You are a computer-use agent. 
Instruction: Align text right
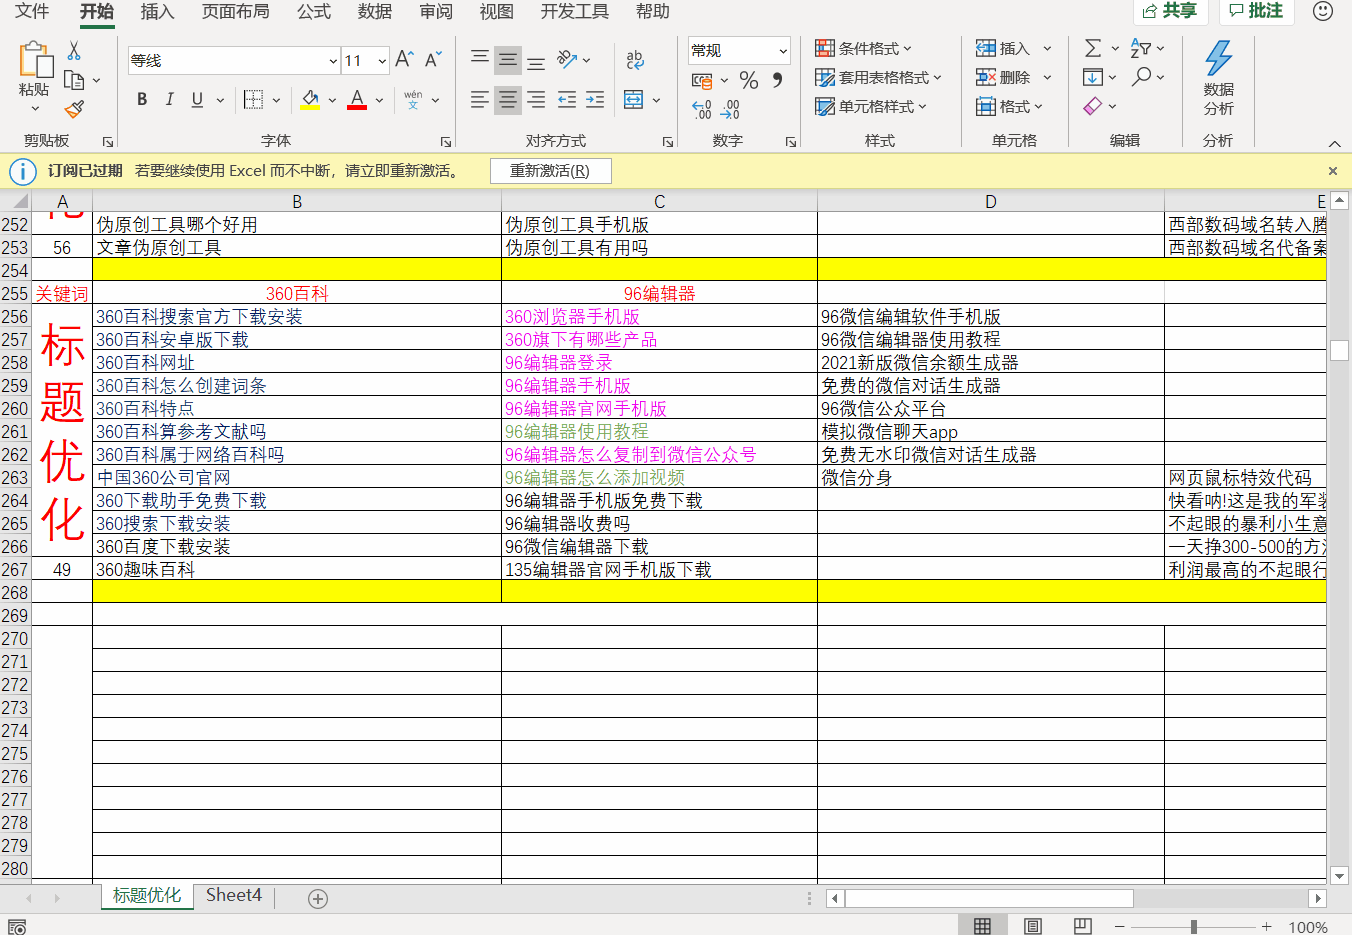coord(536,99)
